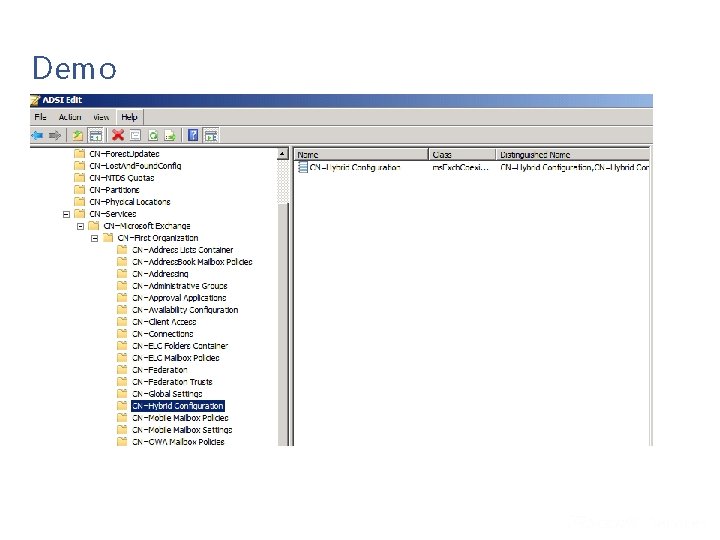Open the Properties toolbar icon
The image size is (720, 540).
click(x=135, y=135)
